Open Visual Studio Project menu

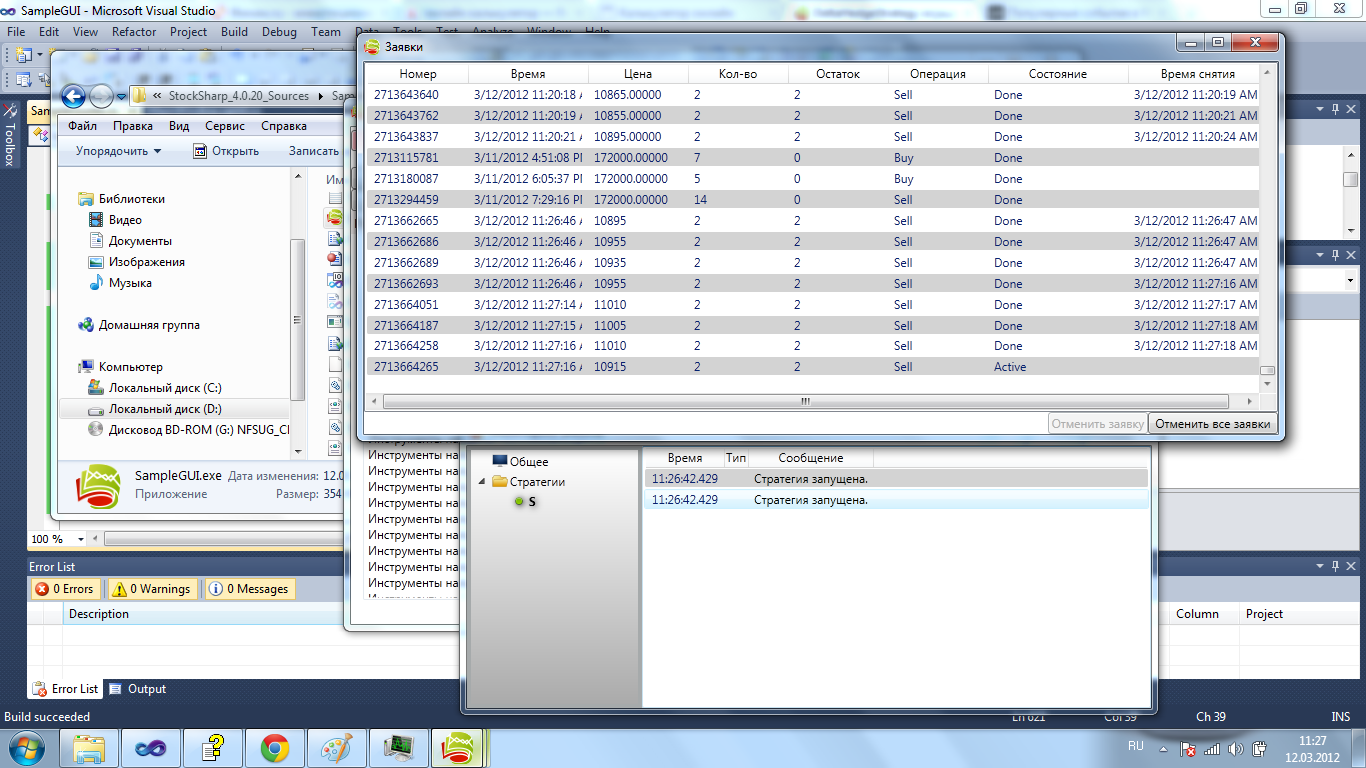click(188, 32)
